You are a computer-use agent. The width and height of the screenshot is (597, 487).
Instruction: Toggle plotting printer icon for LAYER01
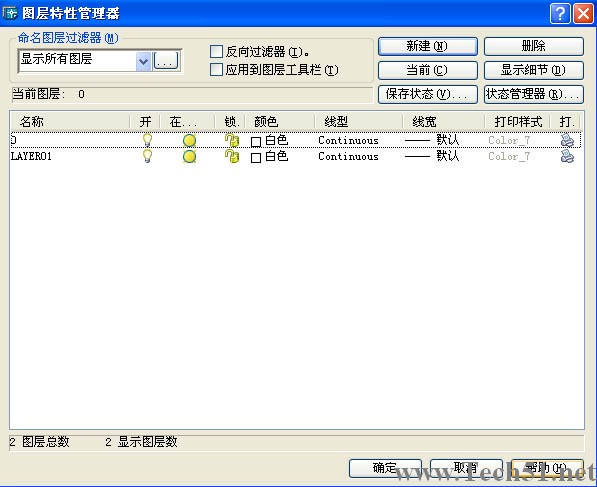click(x=567, y=156)
